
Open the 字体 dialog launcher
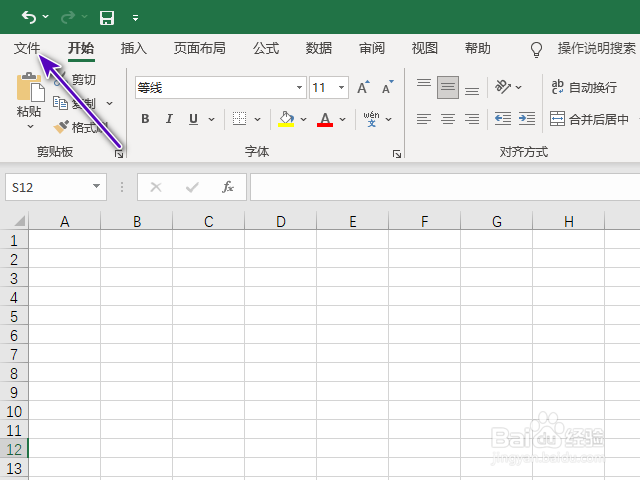397,154
